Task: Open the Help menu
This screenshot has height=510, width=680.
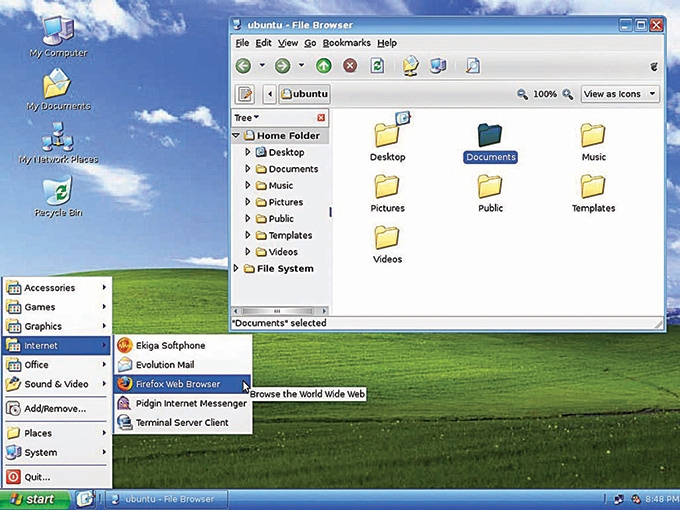Action: 387,43
